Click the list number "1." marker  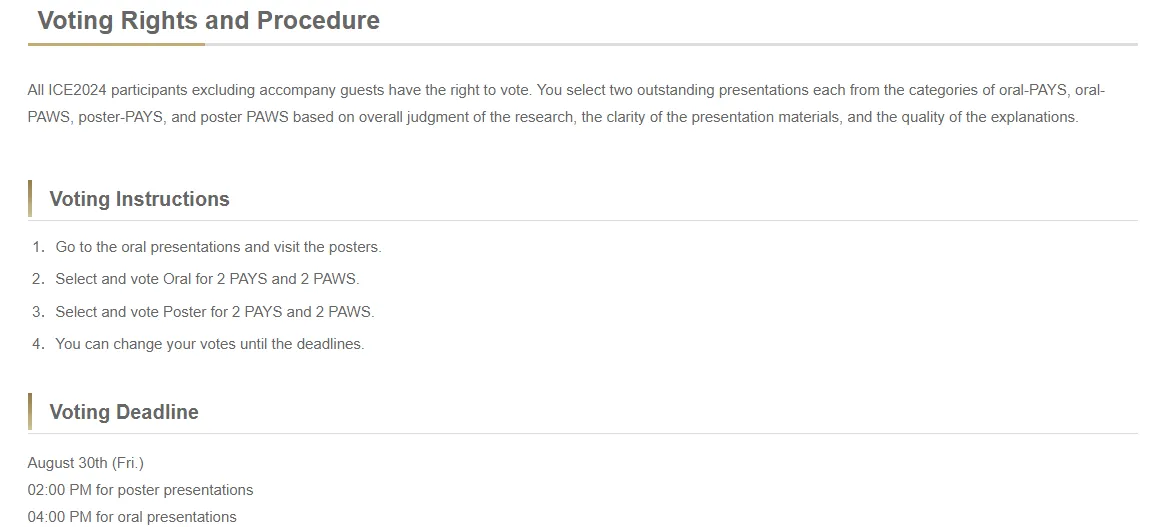[38, 247]
